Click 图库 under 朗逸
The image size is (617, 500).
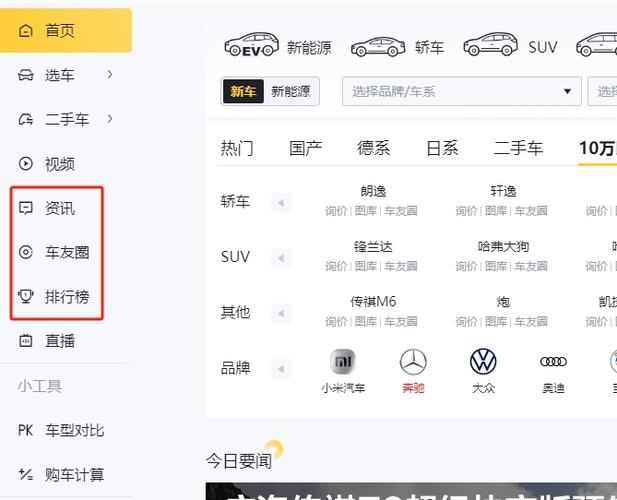[366, 211]
